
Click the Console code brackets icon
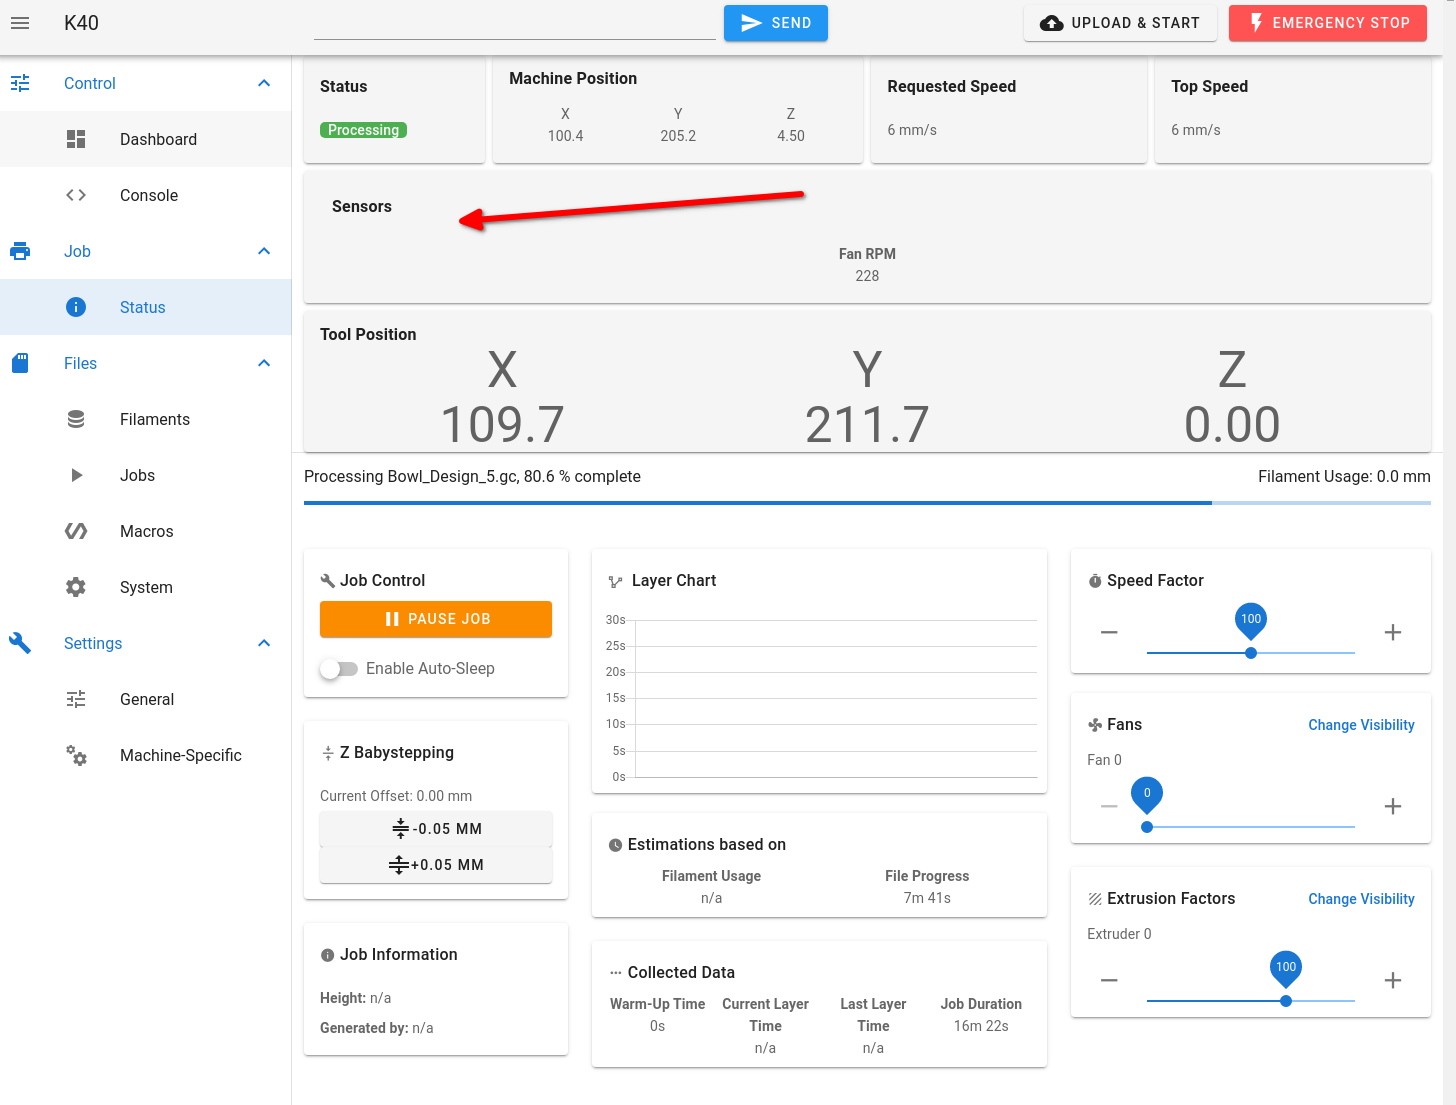pyautogui.click(x=76, y=195)
